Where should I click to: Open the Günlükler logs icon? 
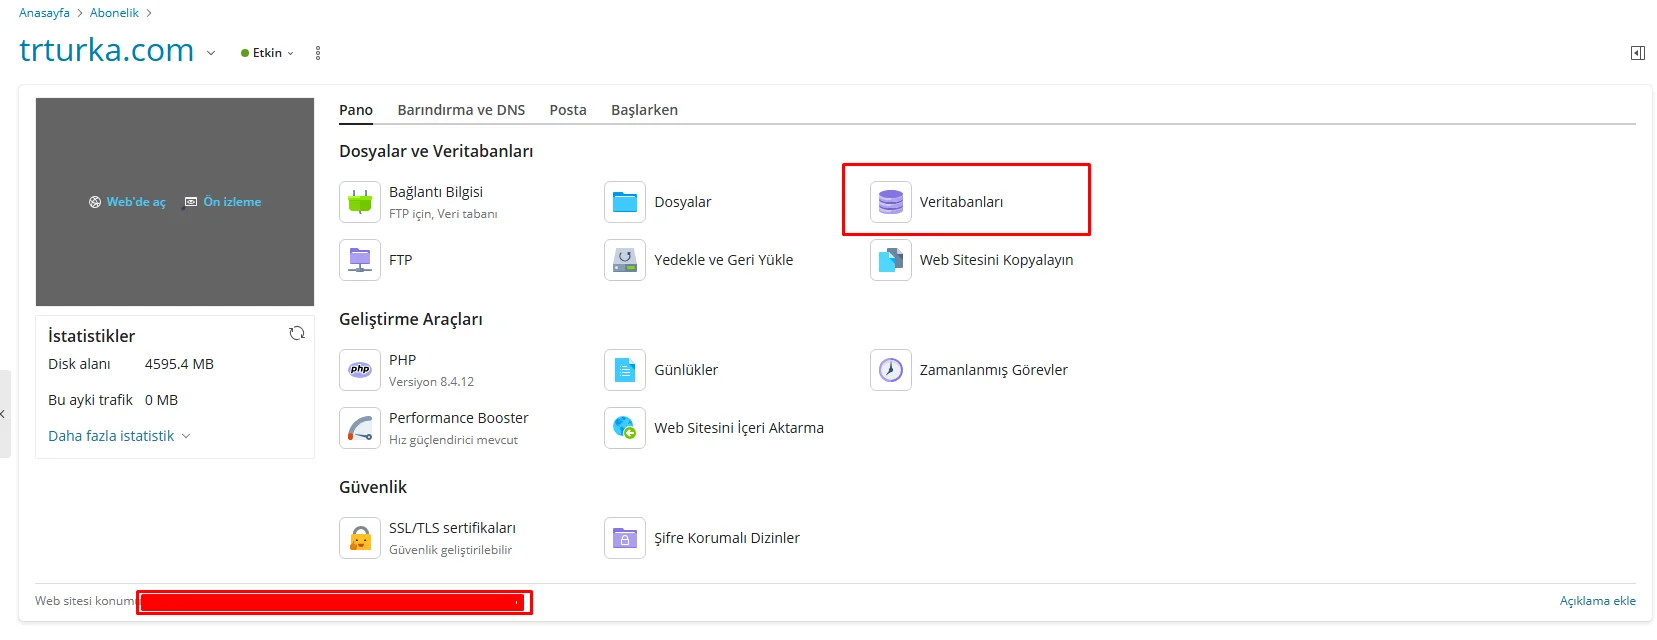625,370
